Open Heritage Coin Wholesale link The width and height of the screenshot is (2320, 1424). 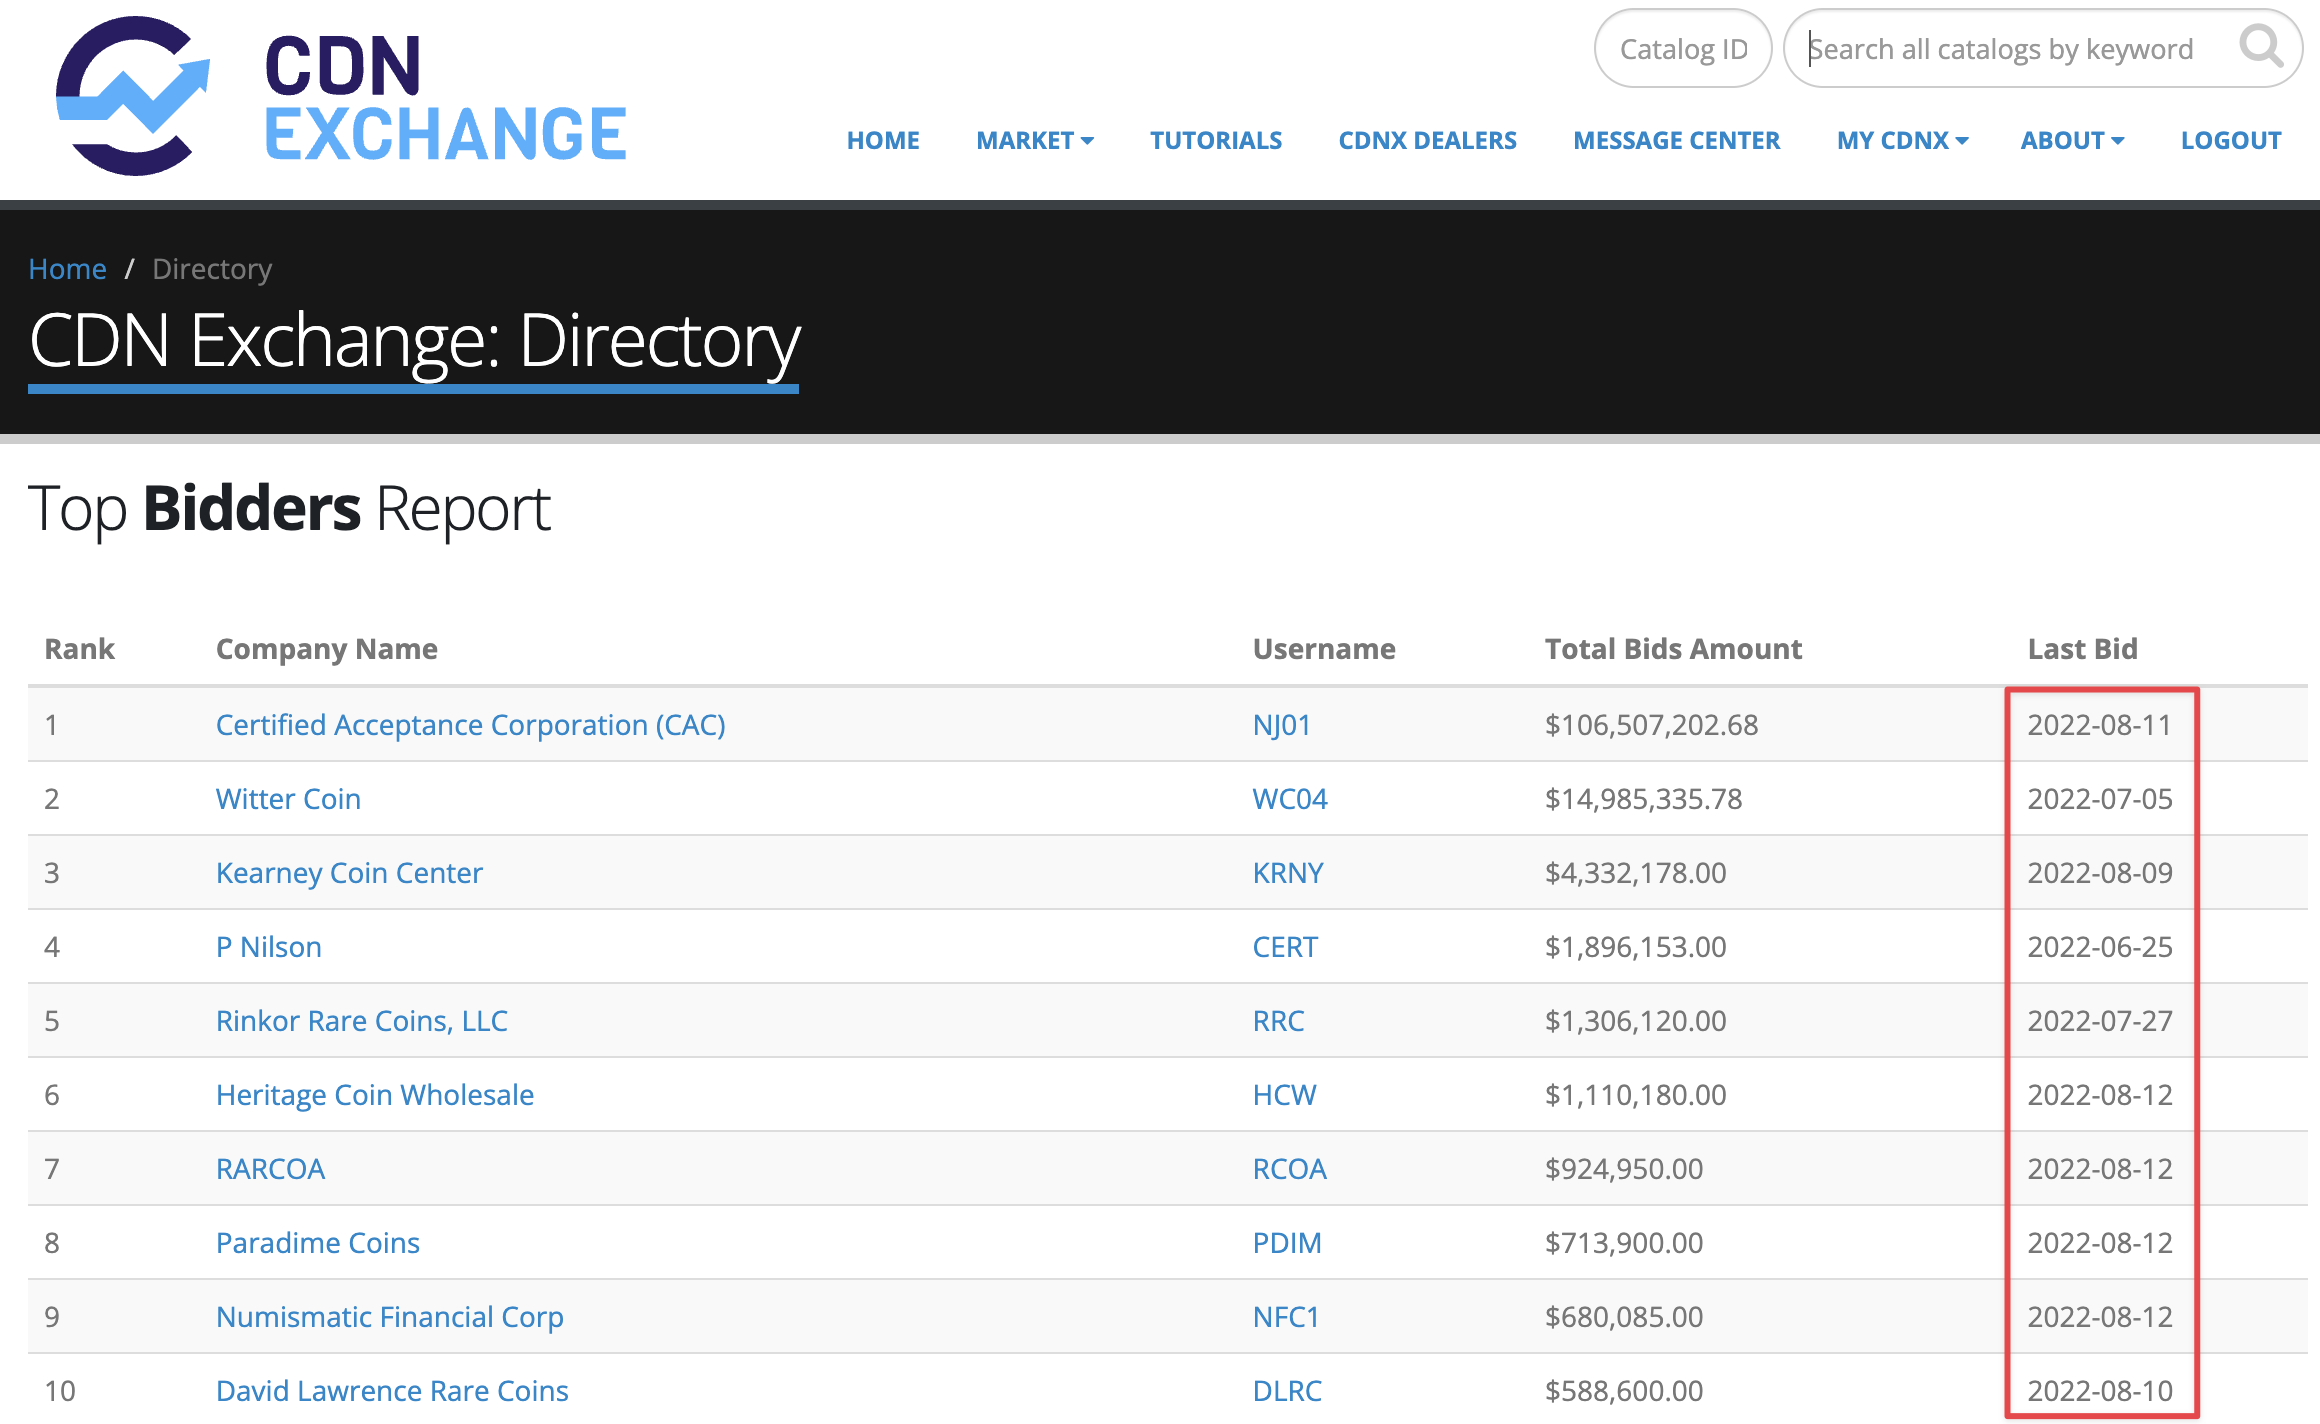coord(375,1095)
